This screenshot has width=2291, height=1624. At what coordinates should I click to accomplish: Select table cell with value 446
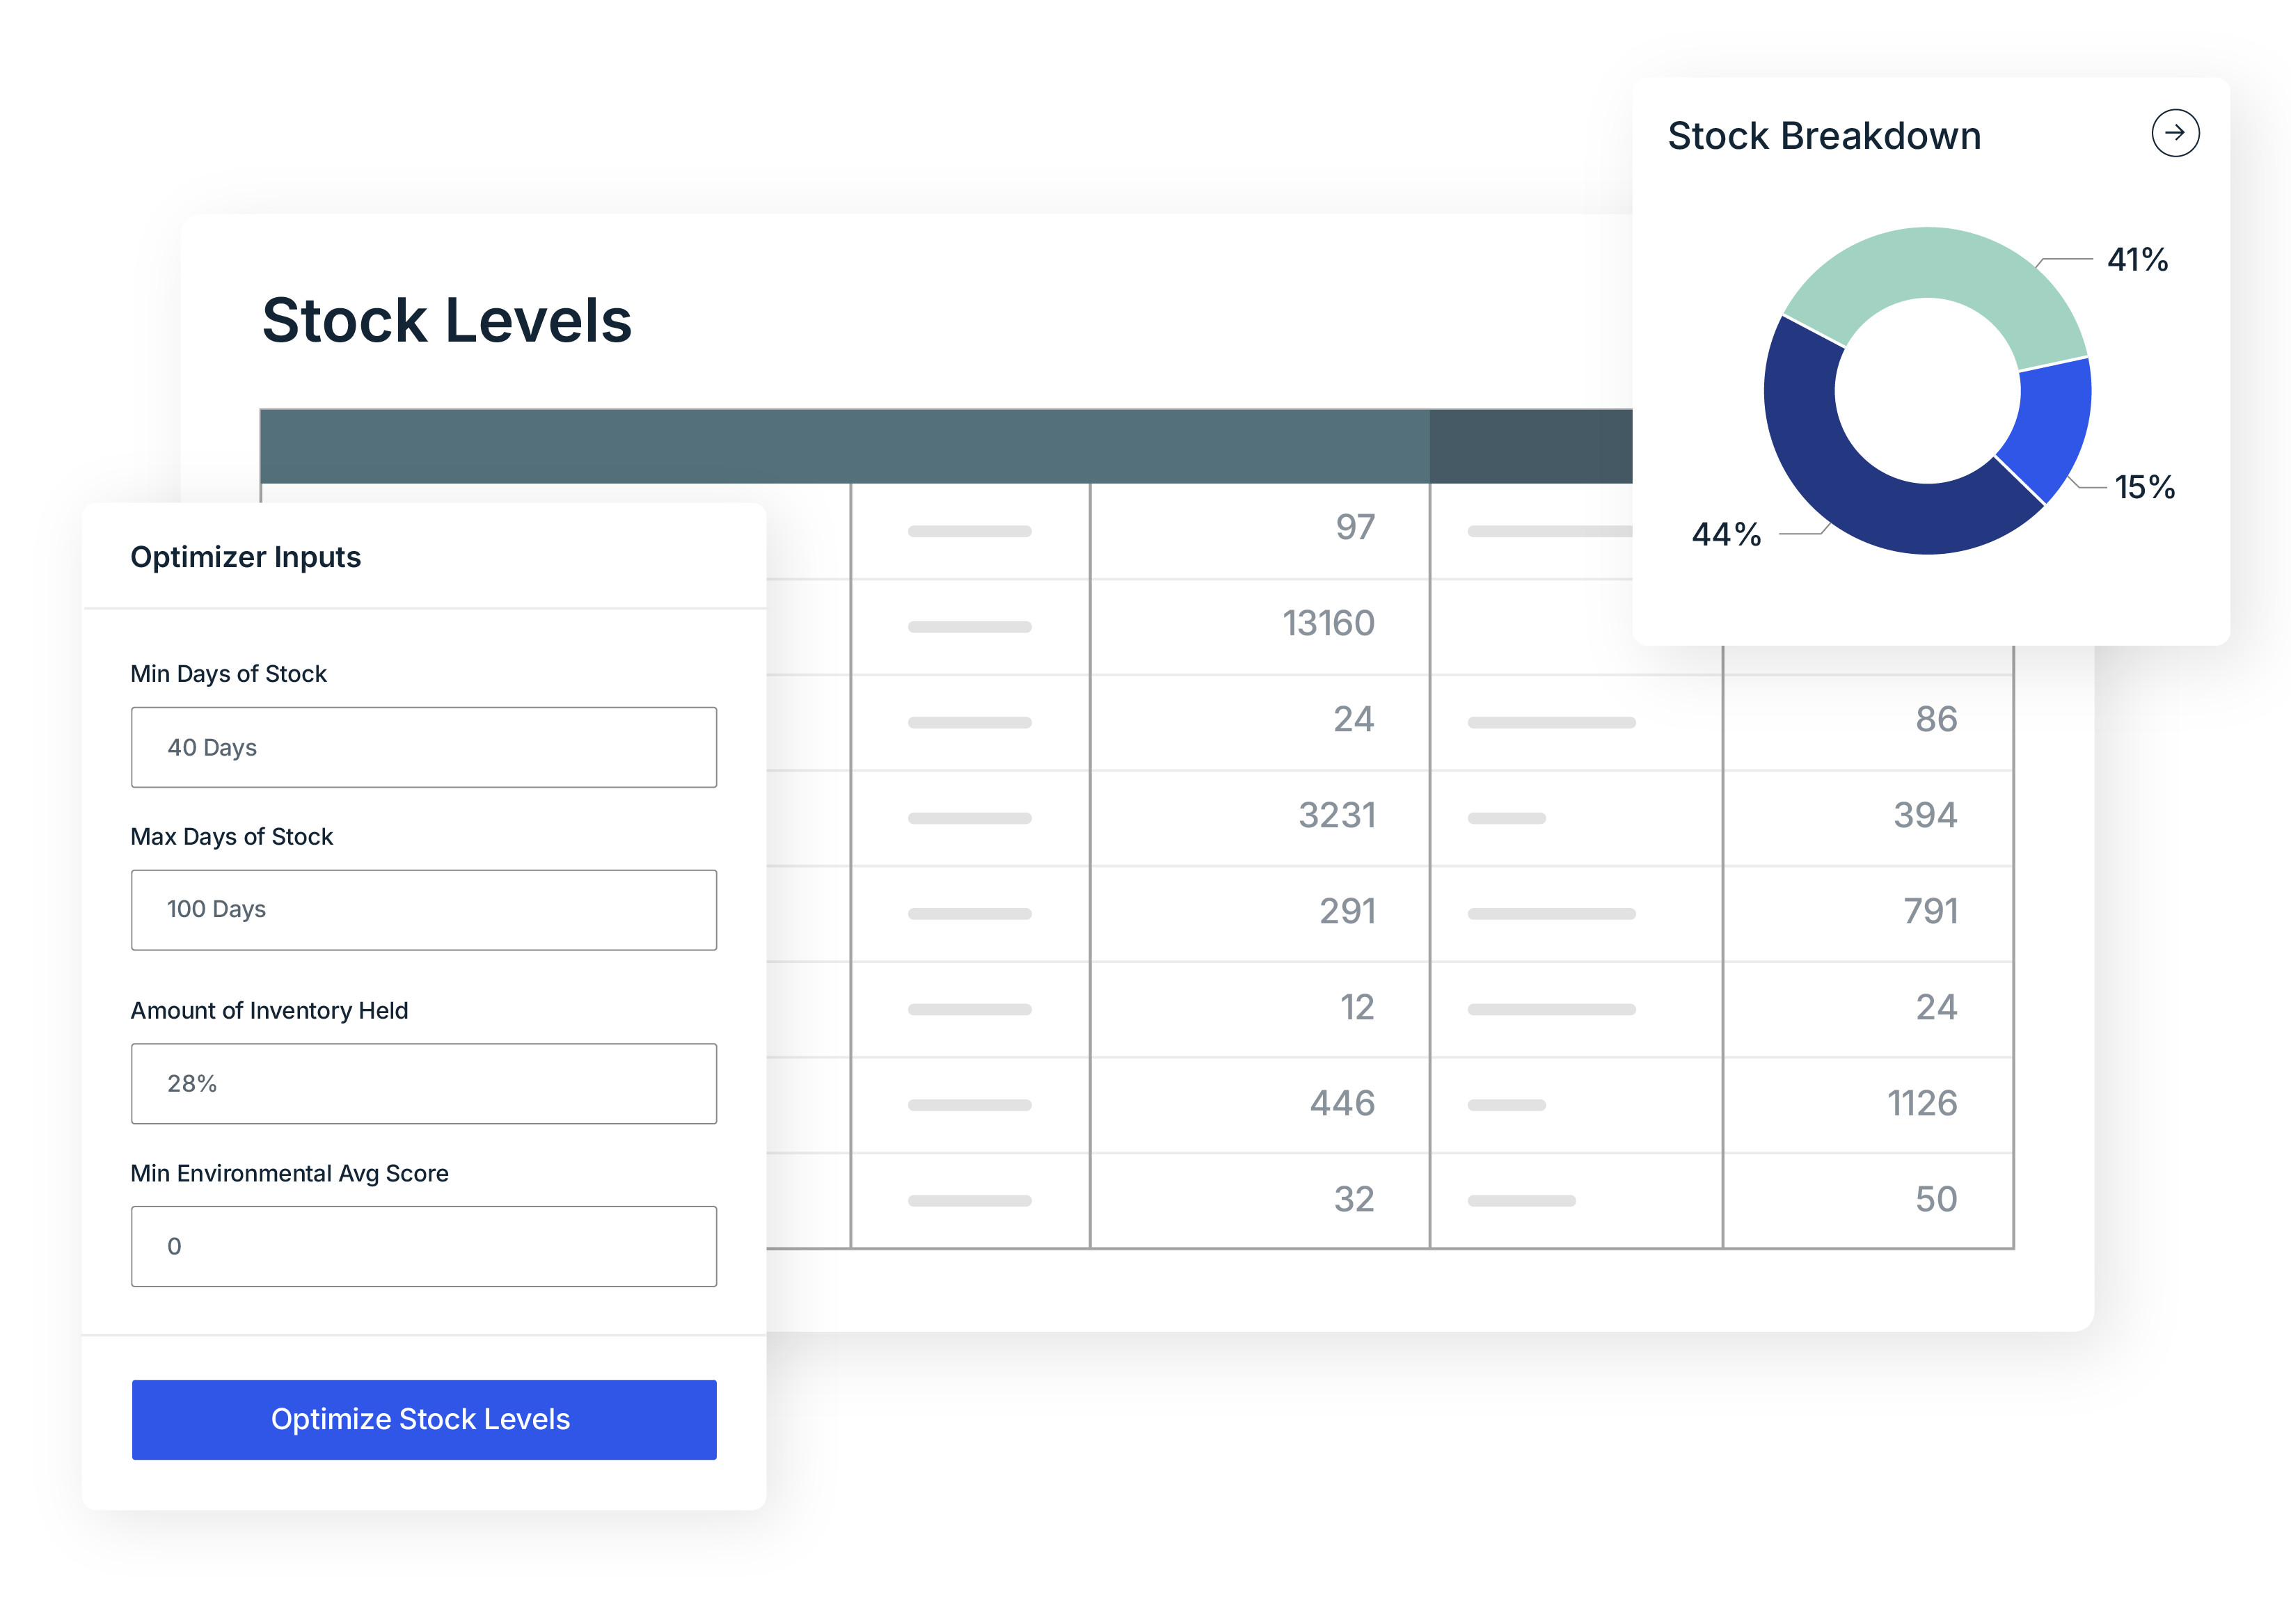pos(1259,1104)
